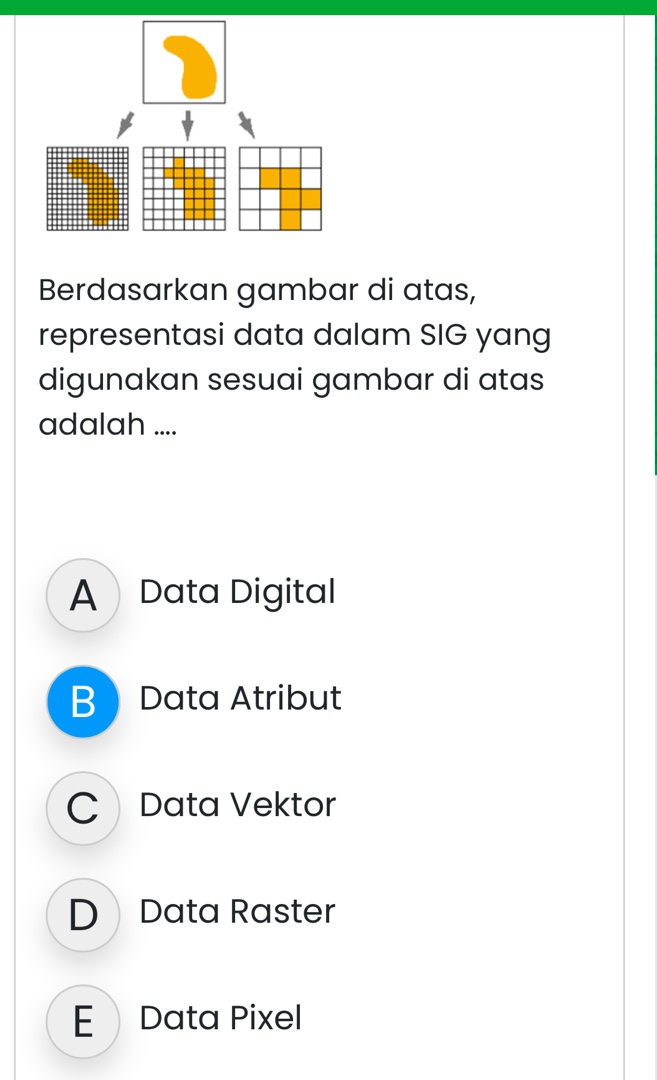Click the medium-grid raster diagram
657x1080 pixels.
click(x=184, y=188)
